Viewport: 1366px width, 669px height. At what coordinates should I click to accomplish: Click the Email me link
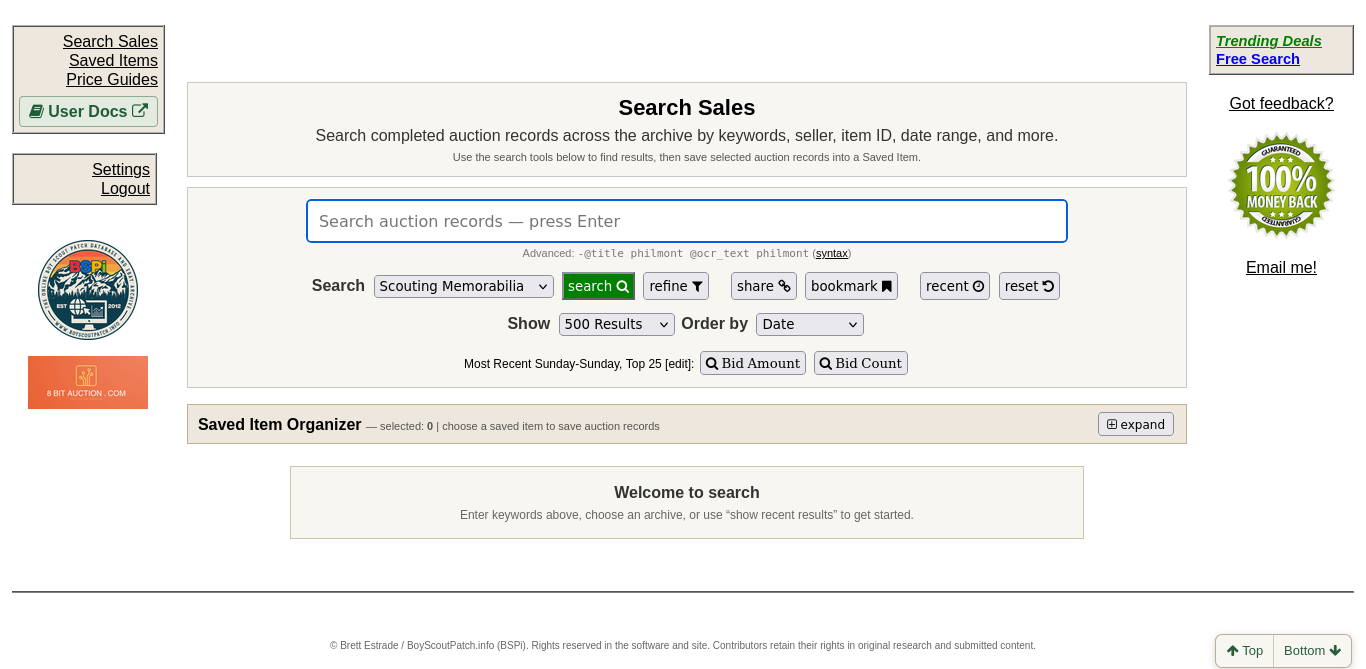(1281, 267)
